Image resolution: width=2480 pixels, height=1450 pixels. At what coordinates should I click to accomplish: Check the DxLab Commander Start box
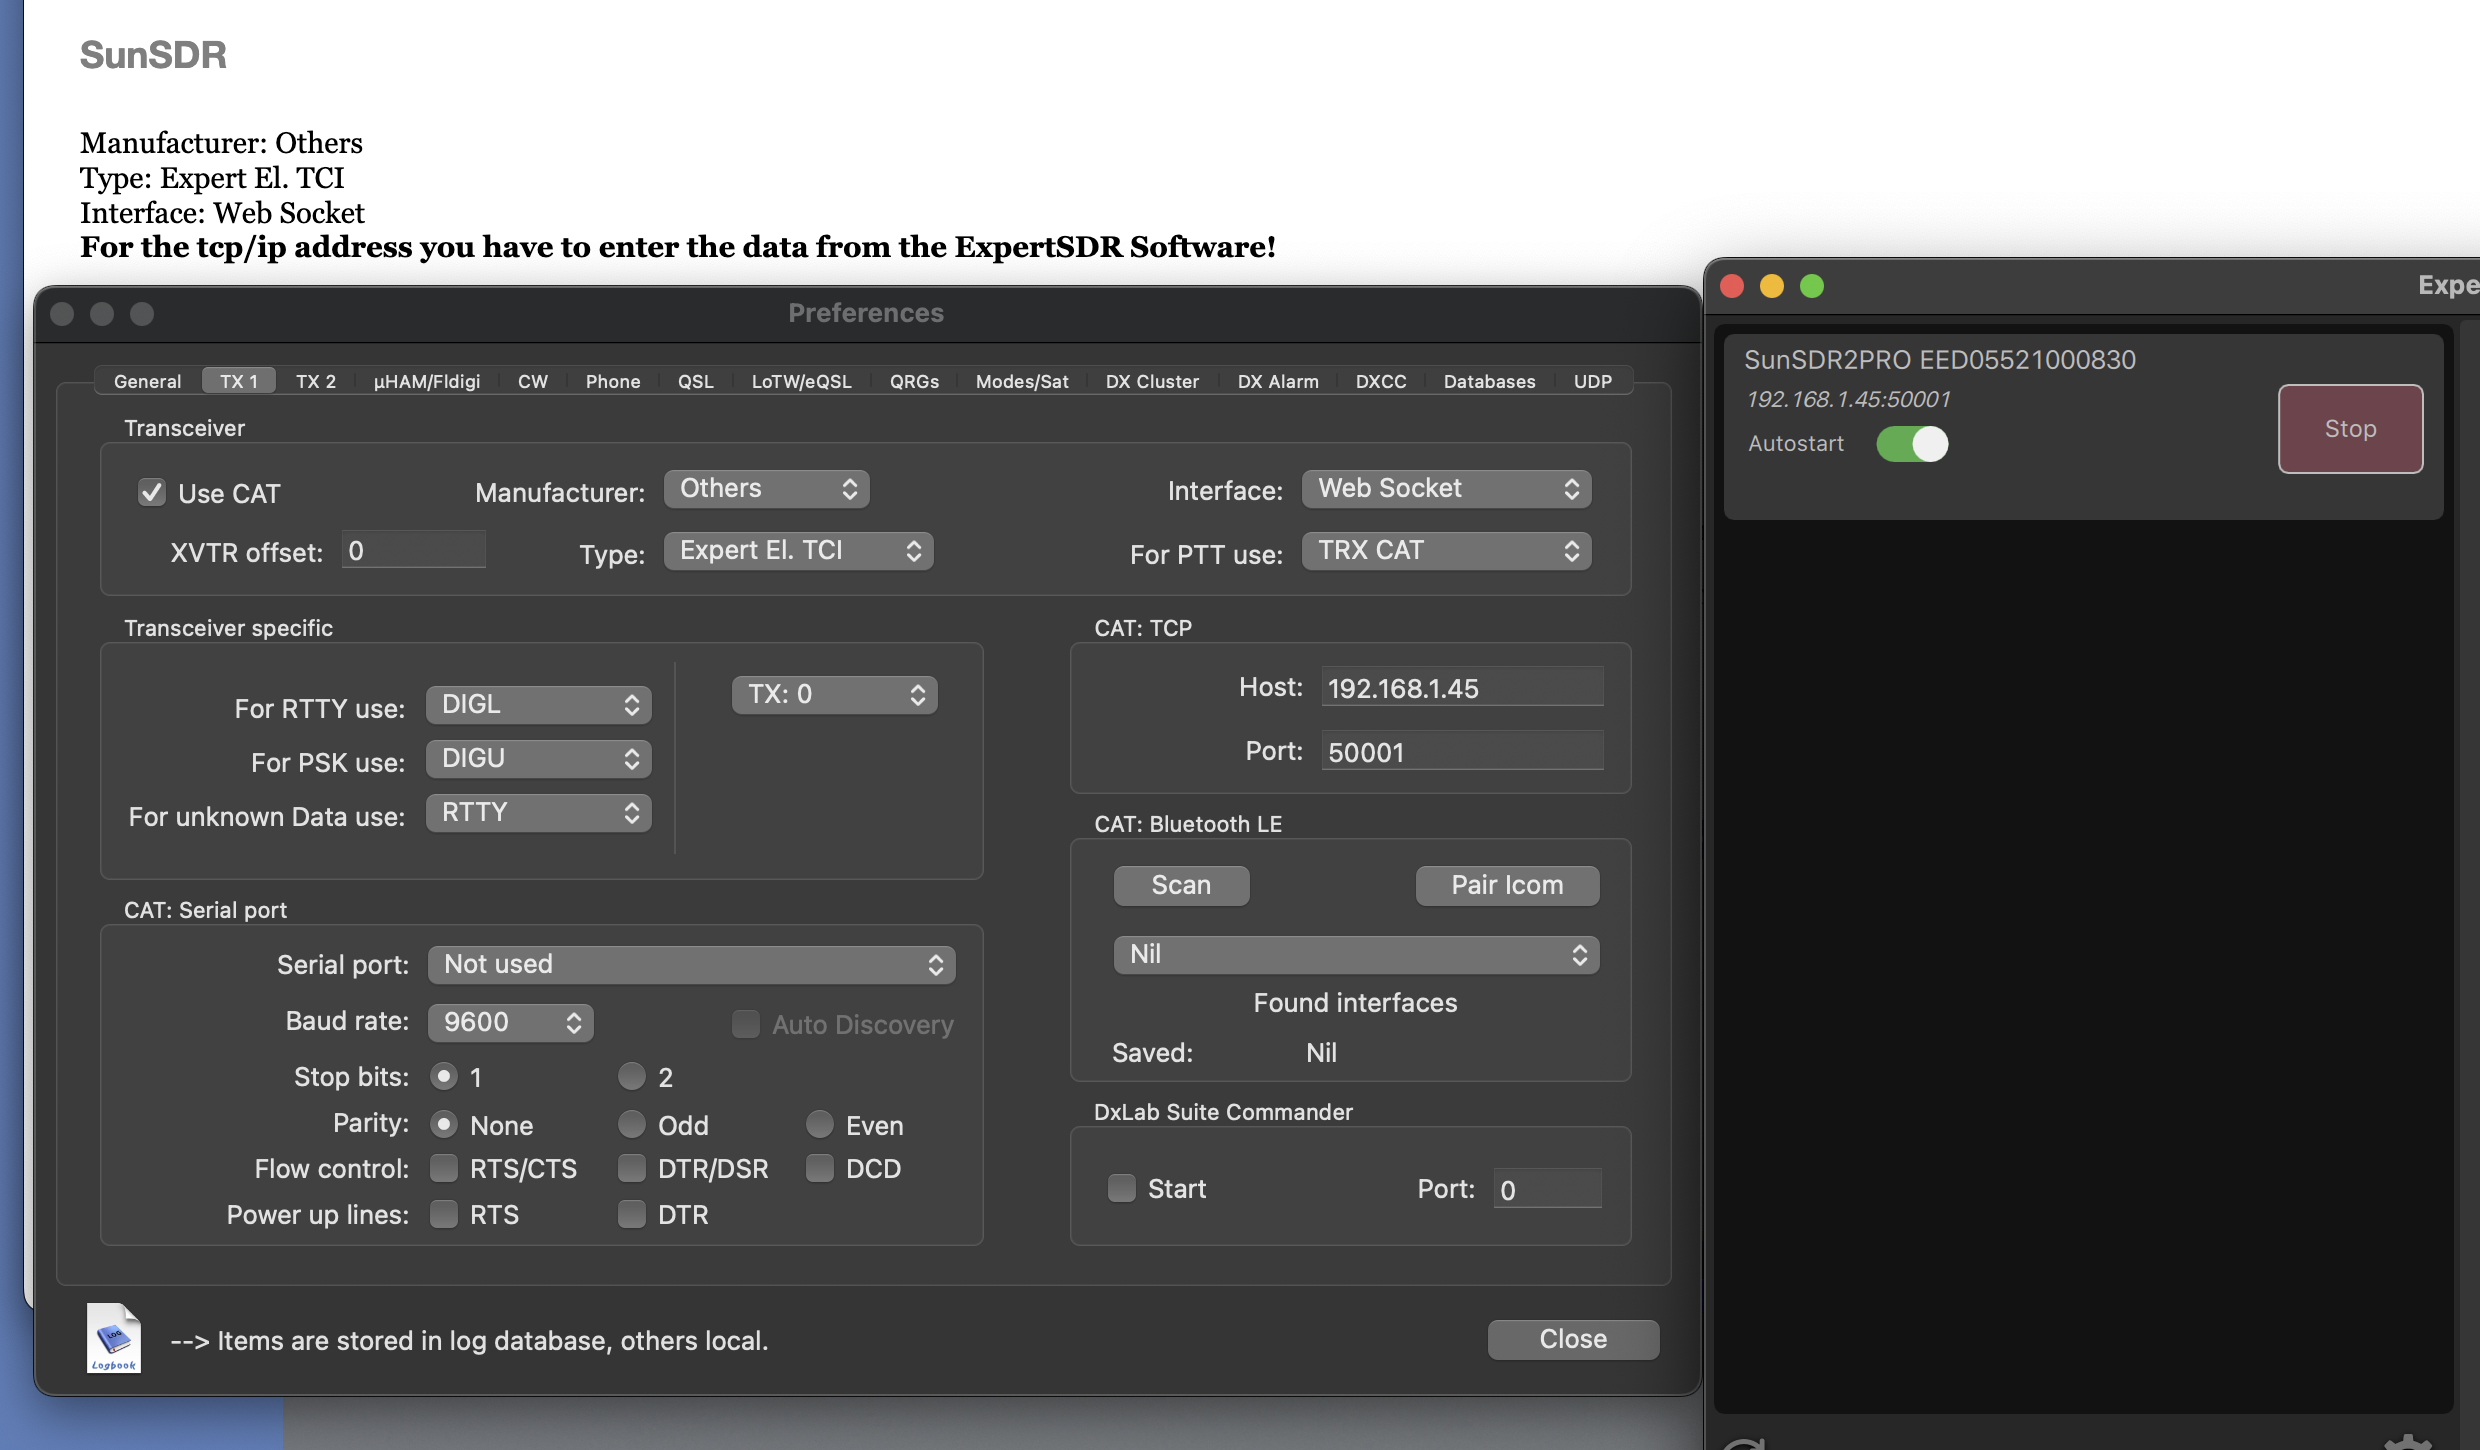(1121, 1188)
